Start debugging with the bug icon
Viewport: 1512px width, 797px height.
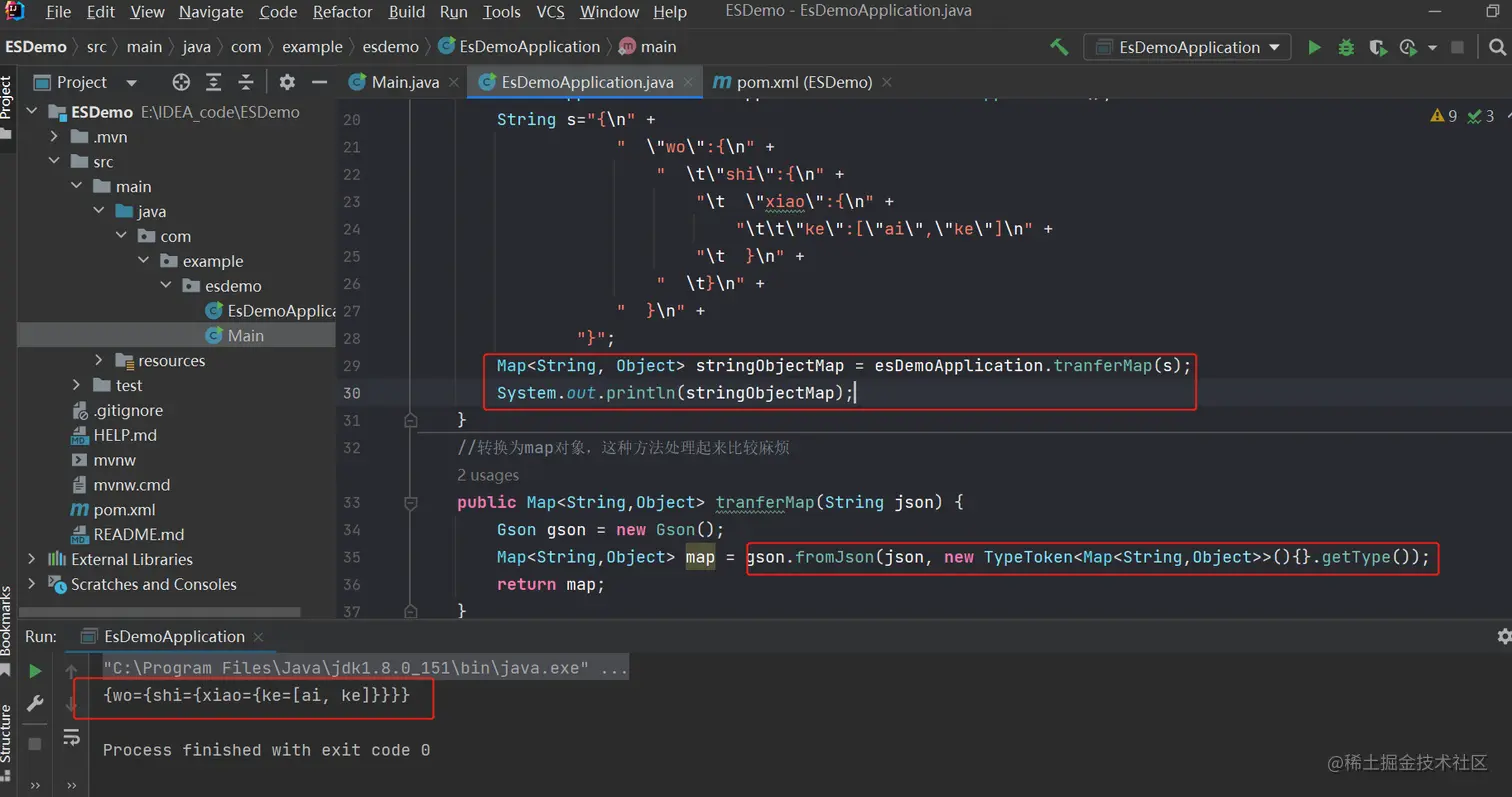pyautogui.click(x=1346, y=47)
